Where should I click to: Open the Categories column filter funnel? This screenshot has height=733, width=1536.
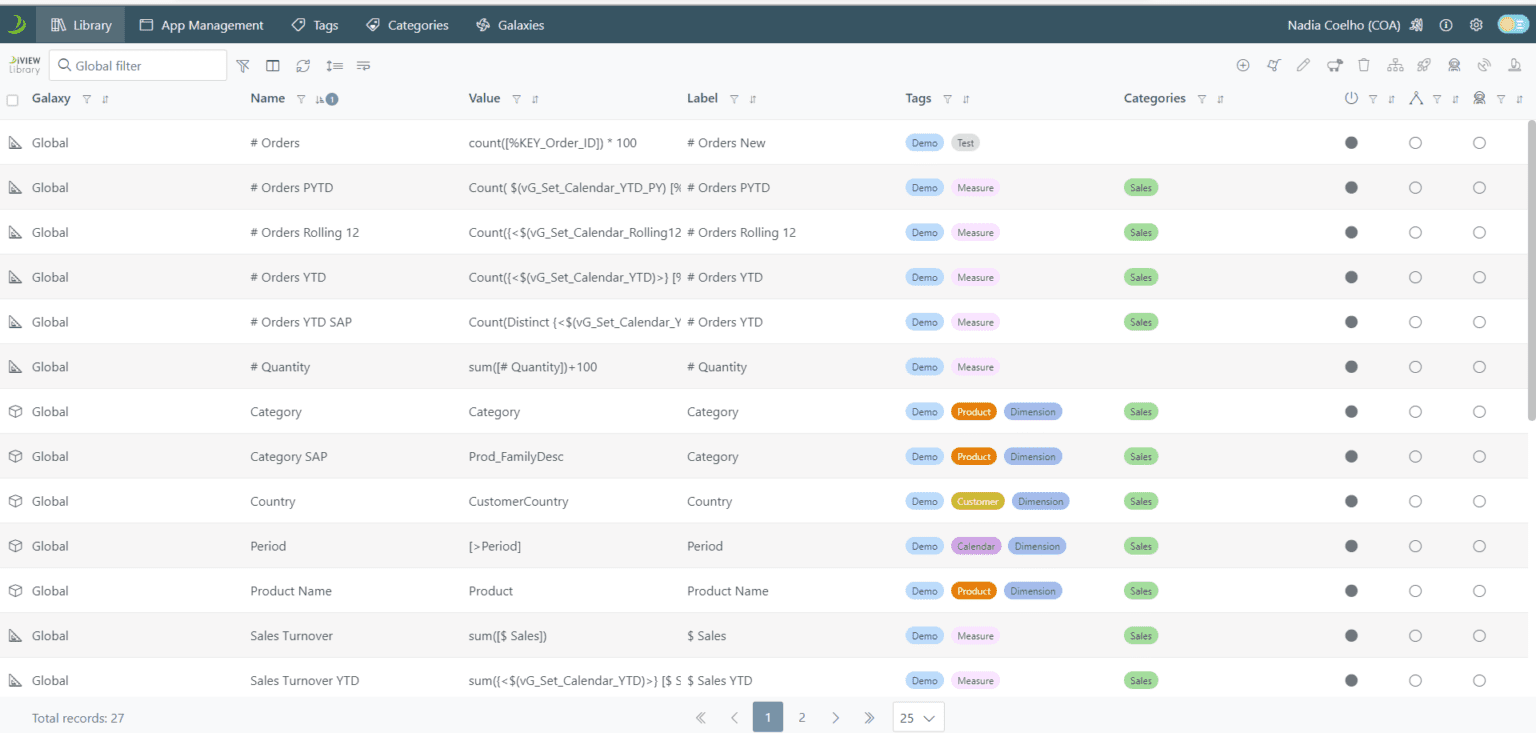point(1202,99)
